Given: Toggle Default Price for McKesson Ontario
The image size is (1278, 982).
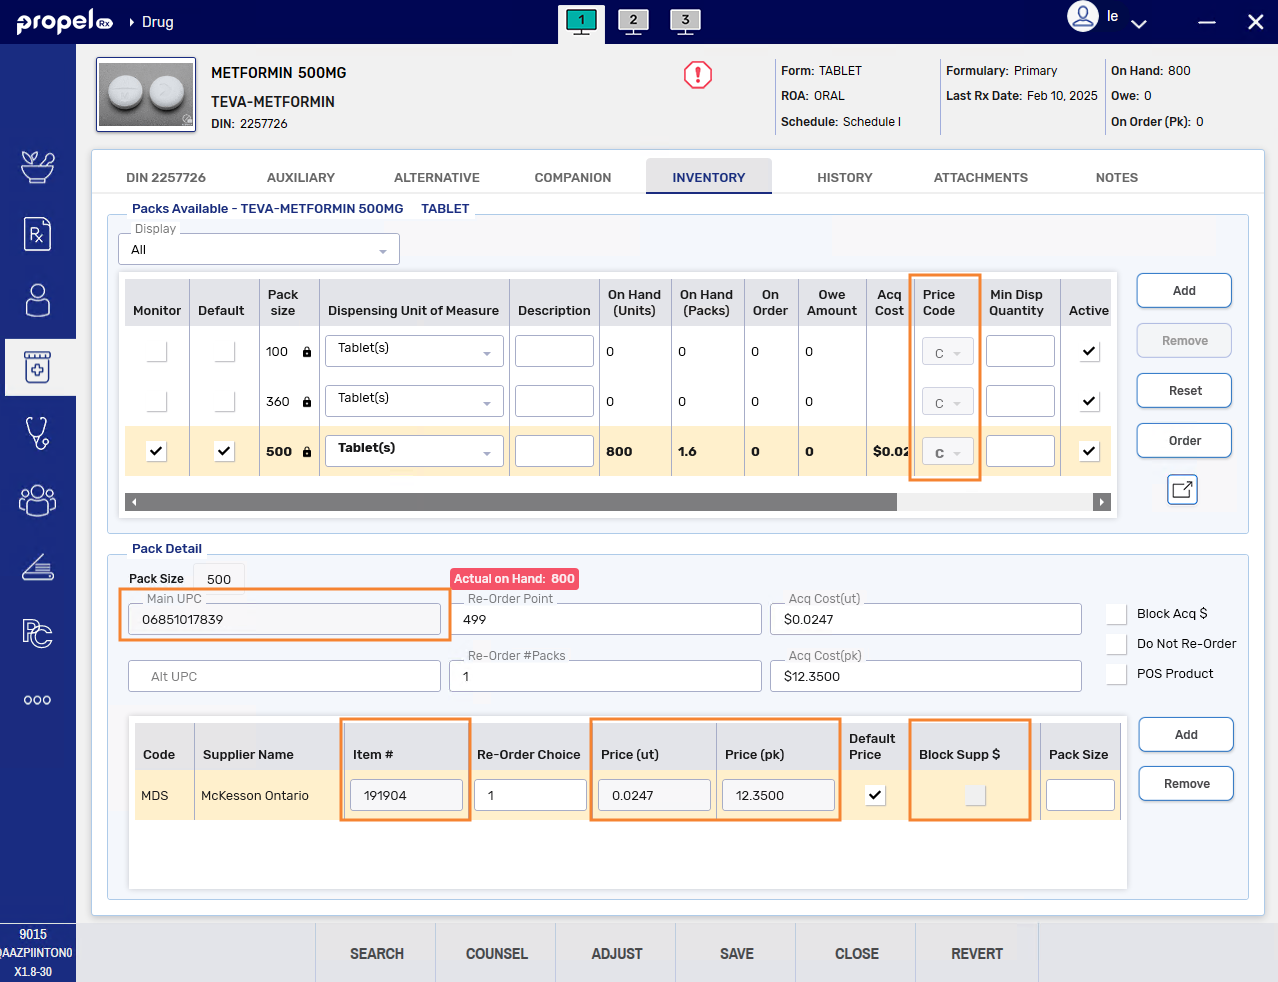Looking at the screenshot, I should [875, 795].
